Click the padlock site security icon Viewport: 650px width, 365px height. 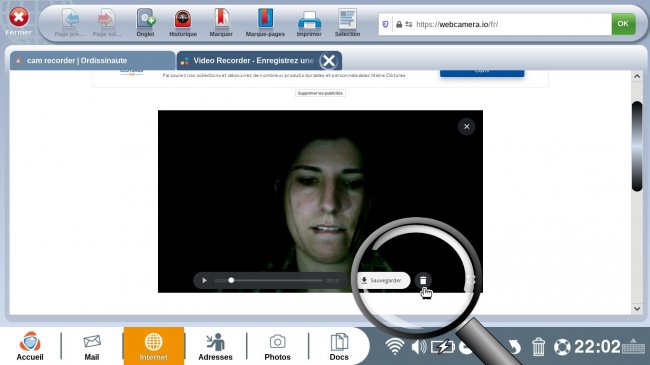click(x=399, y=24)
